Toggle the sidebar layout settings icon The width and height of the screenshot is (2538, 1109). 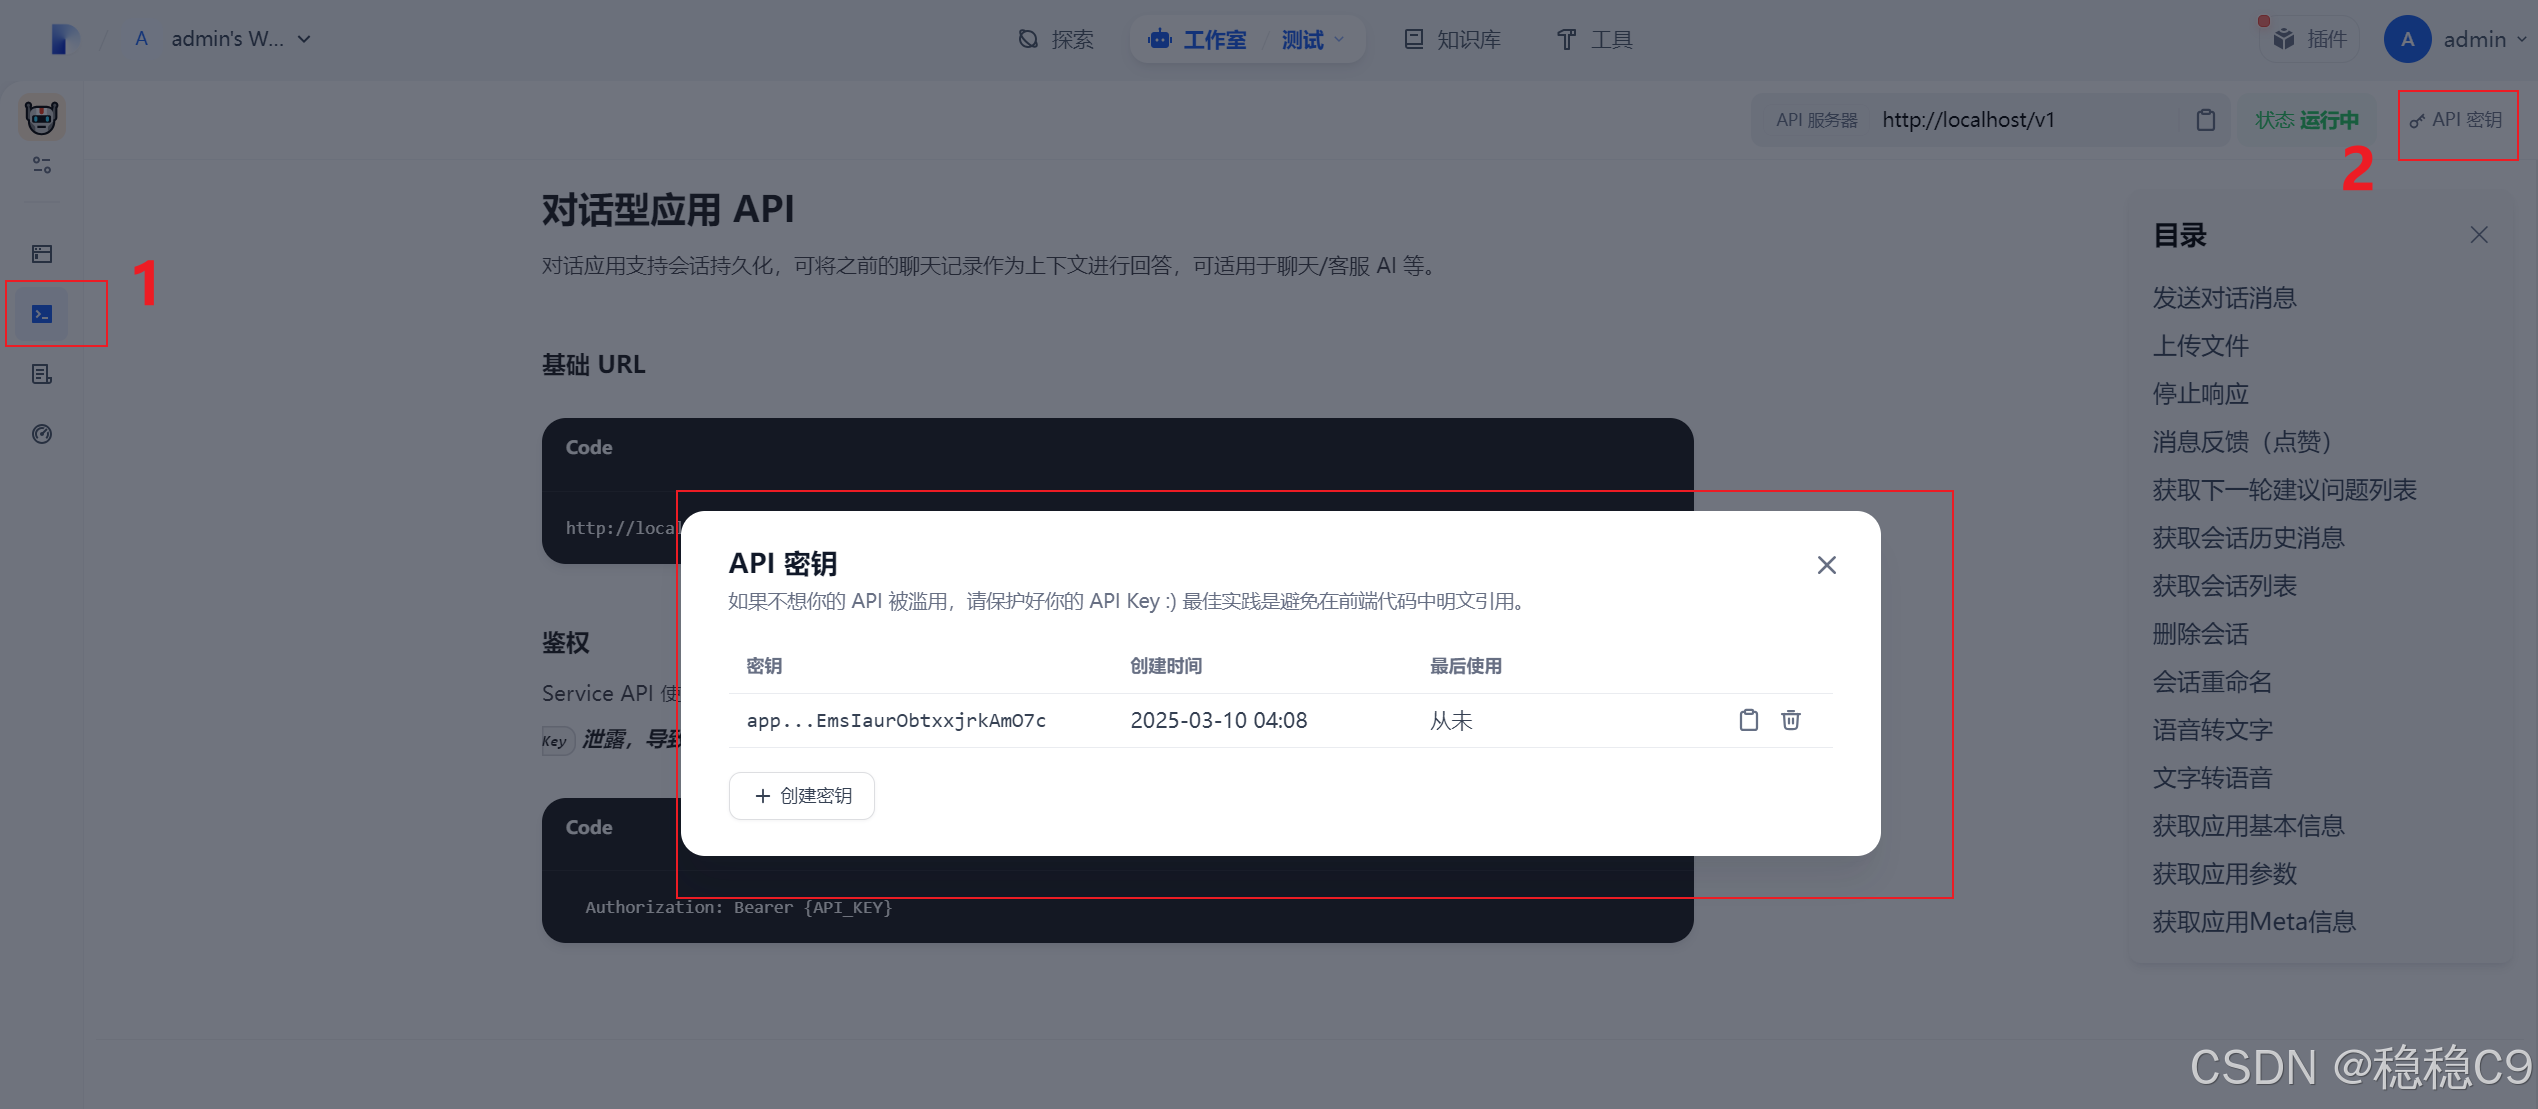[42, 165]
